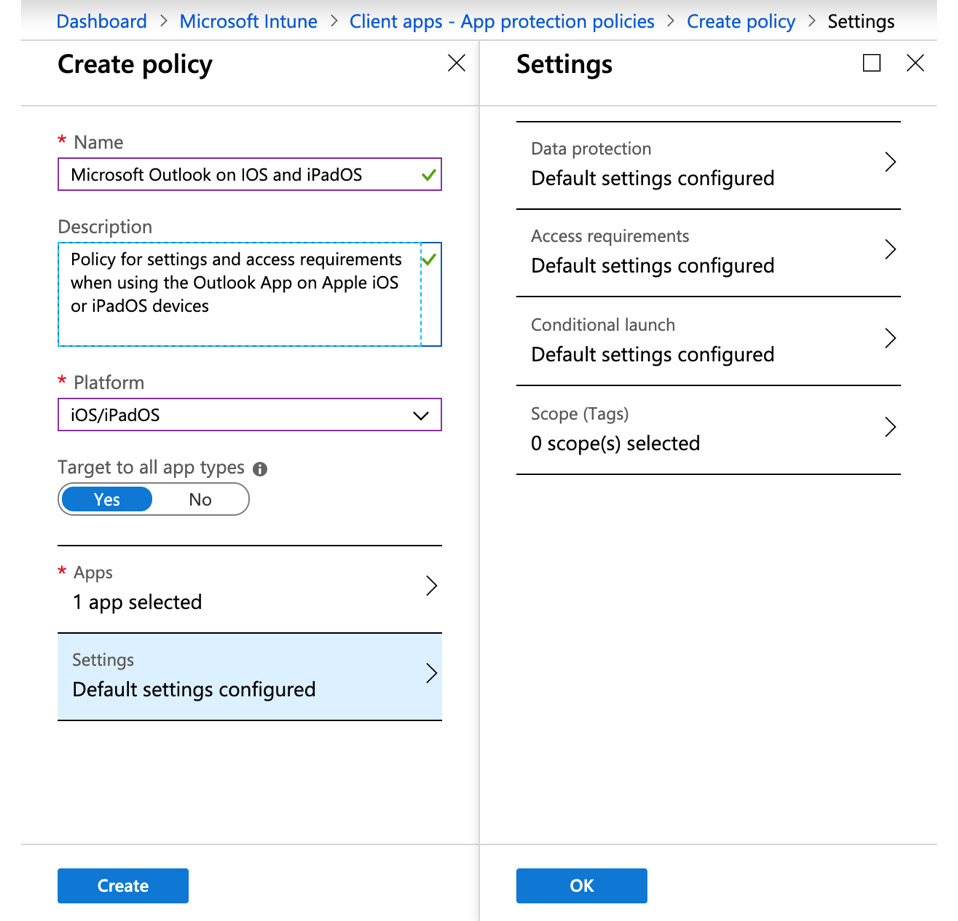Select the Settings row in Create policy

click(x=249, y=676)
